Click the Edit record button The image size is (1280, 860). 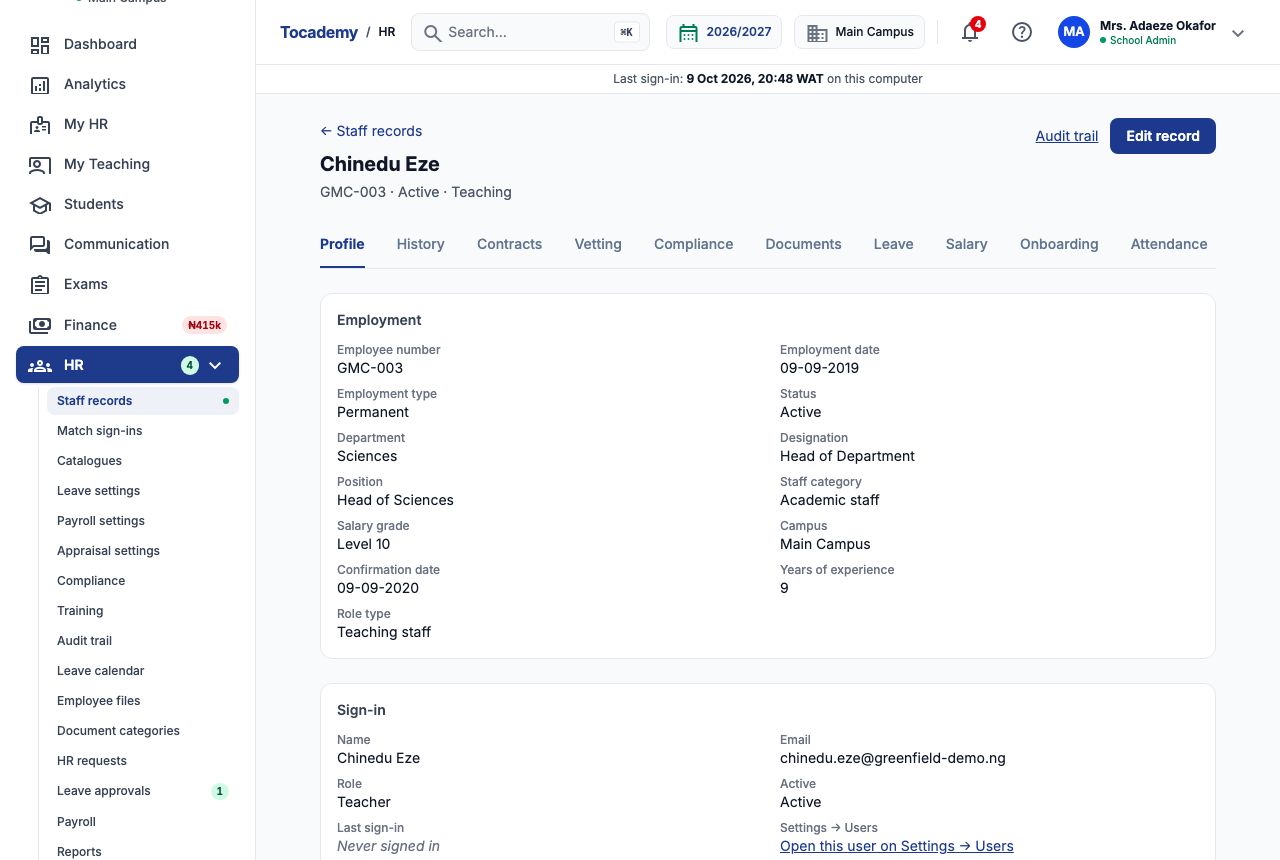pos(1163,136)
